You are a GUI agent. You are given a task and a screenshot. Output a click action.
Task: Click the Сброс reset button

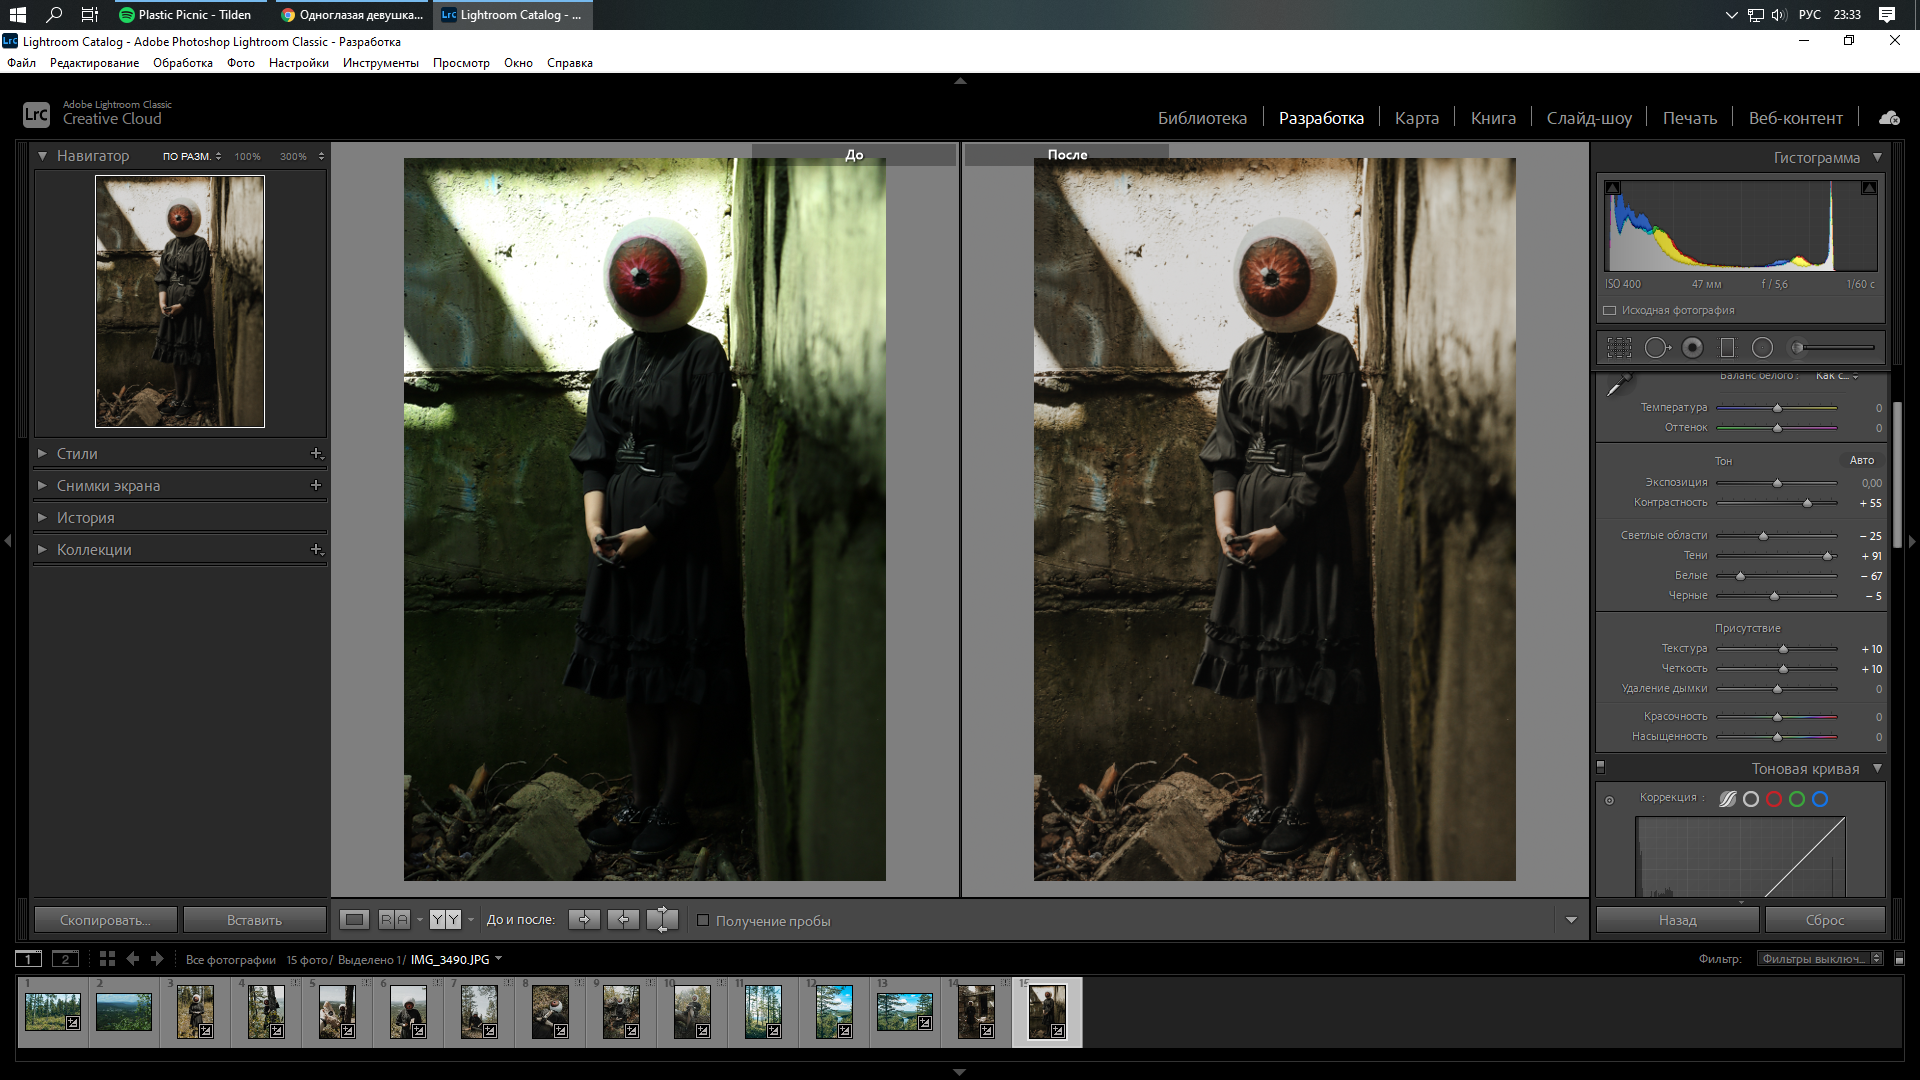tap(1825, 920)
